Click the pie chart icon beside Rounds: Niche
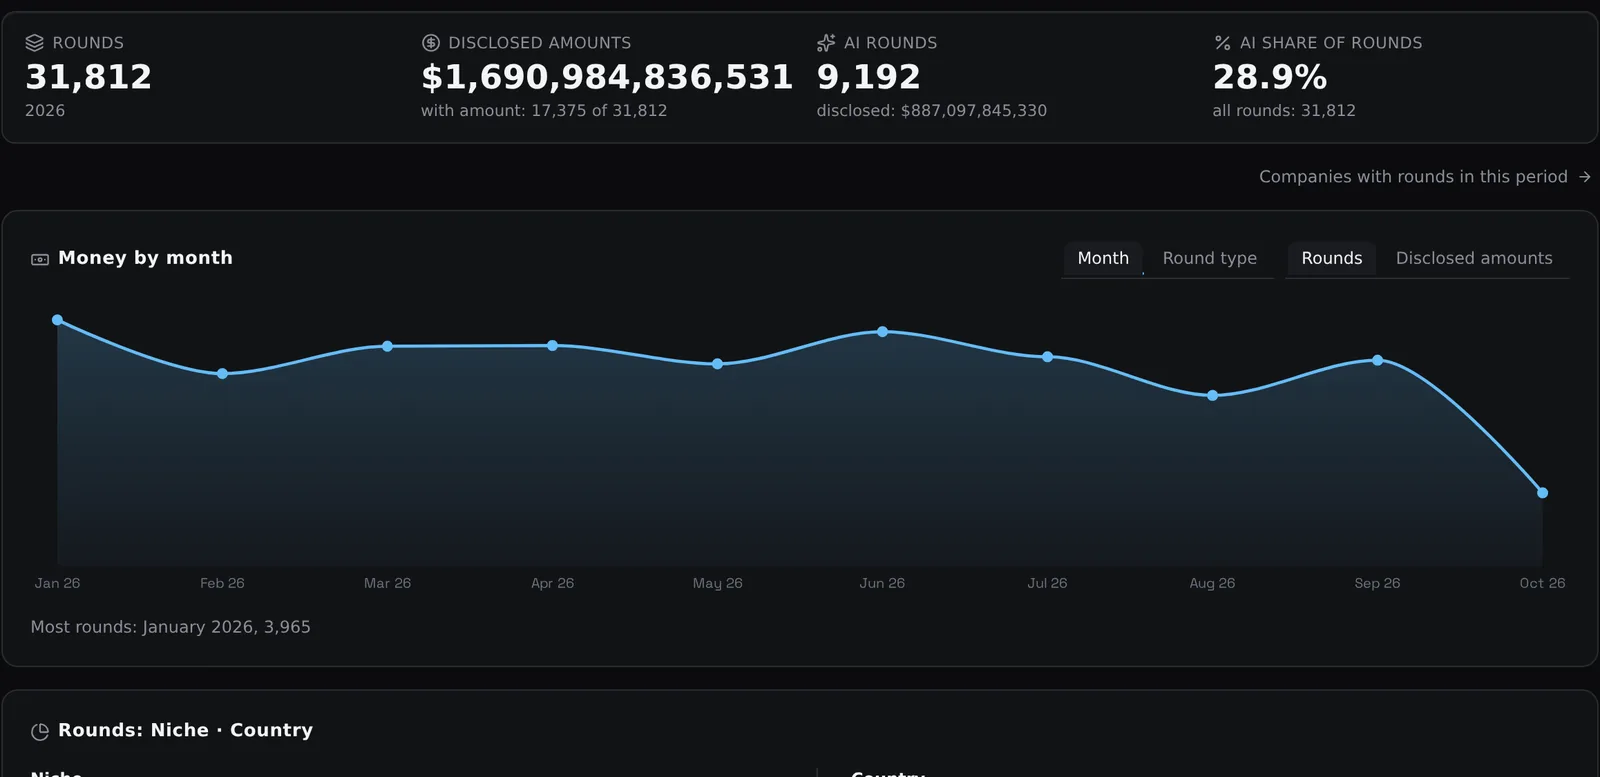1600x777 pixels. pyautogui.click(x=40, y=731)
